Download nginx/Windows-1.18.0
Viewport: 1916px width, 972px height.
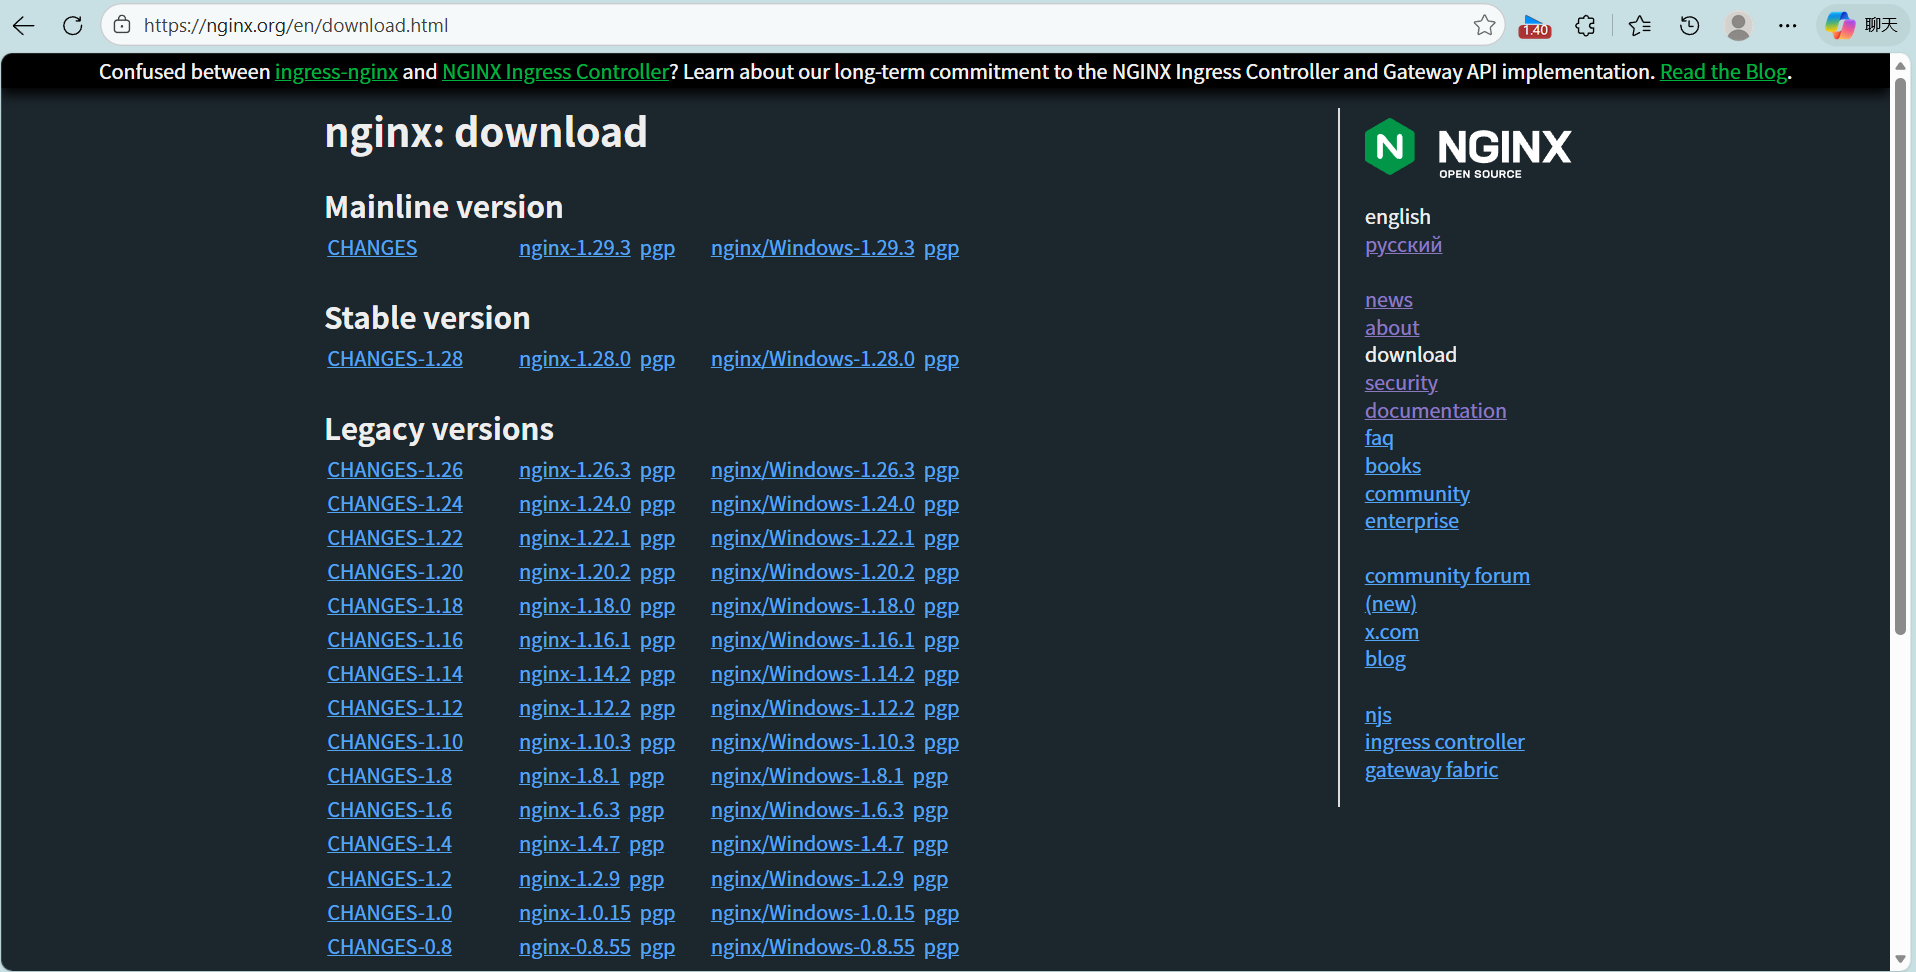(812, 606)
